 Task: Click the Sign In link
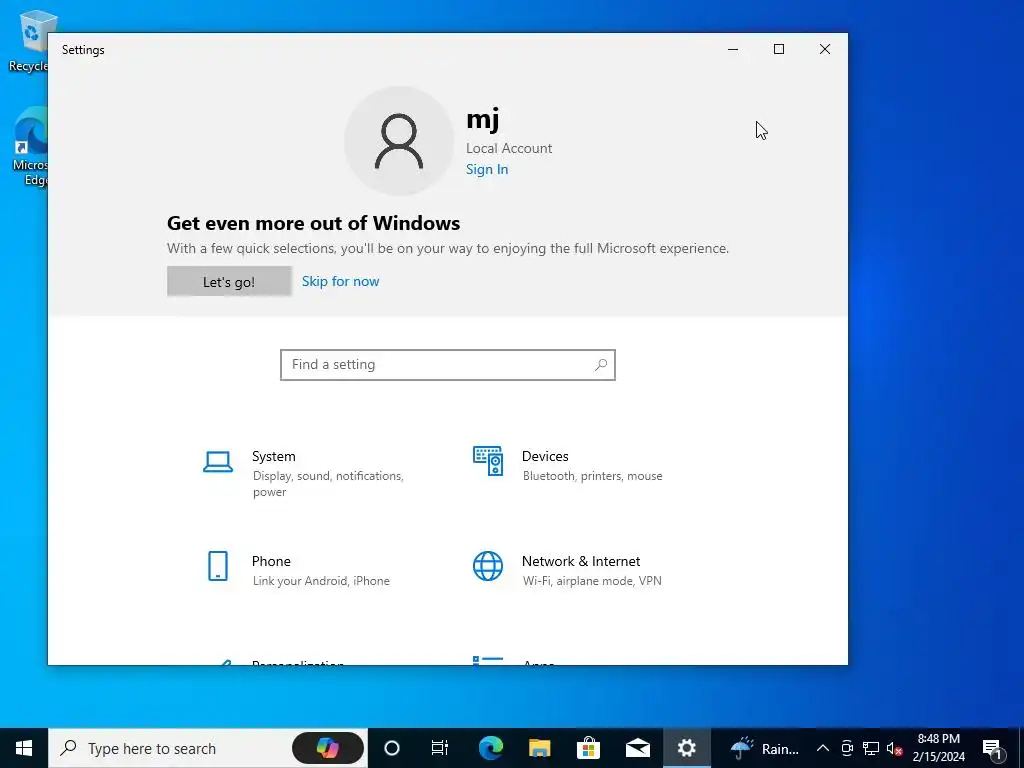coord(487,169)
